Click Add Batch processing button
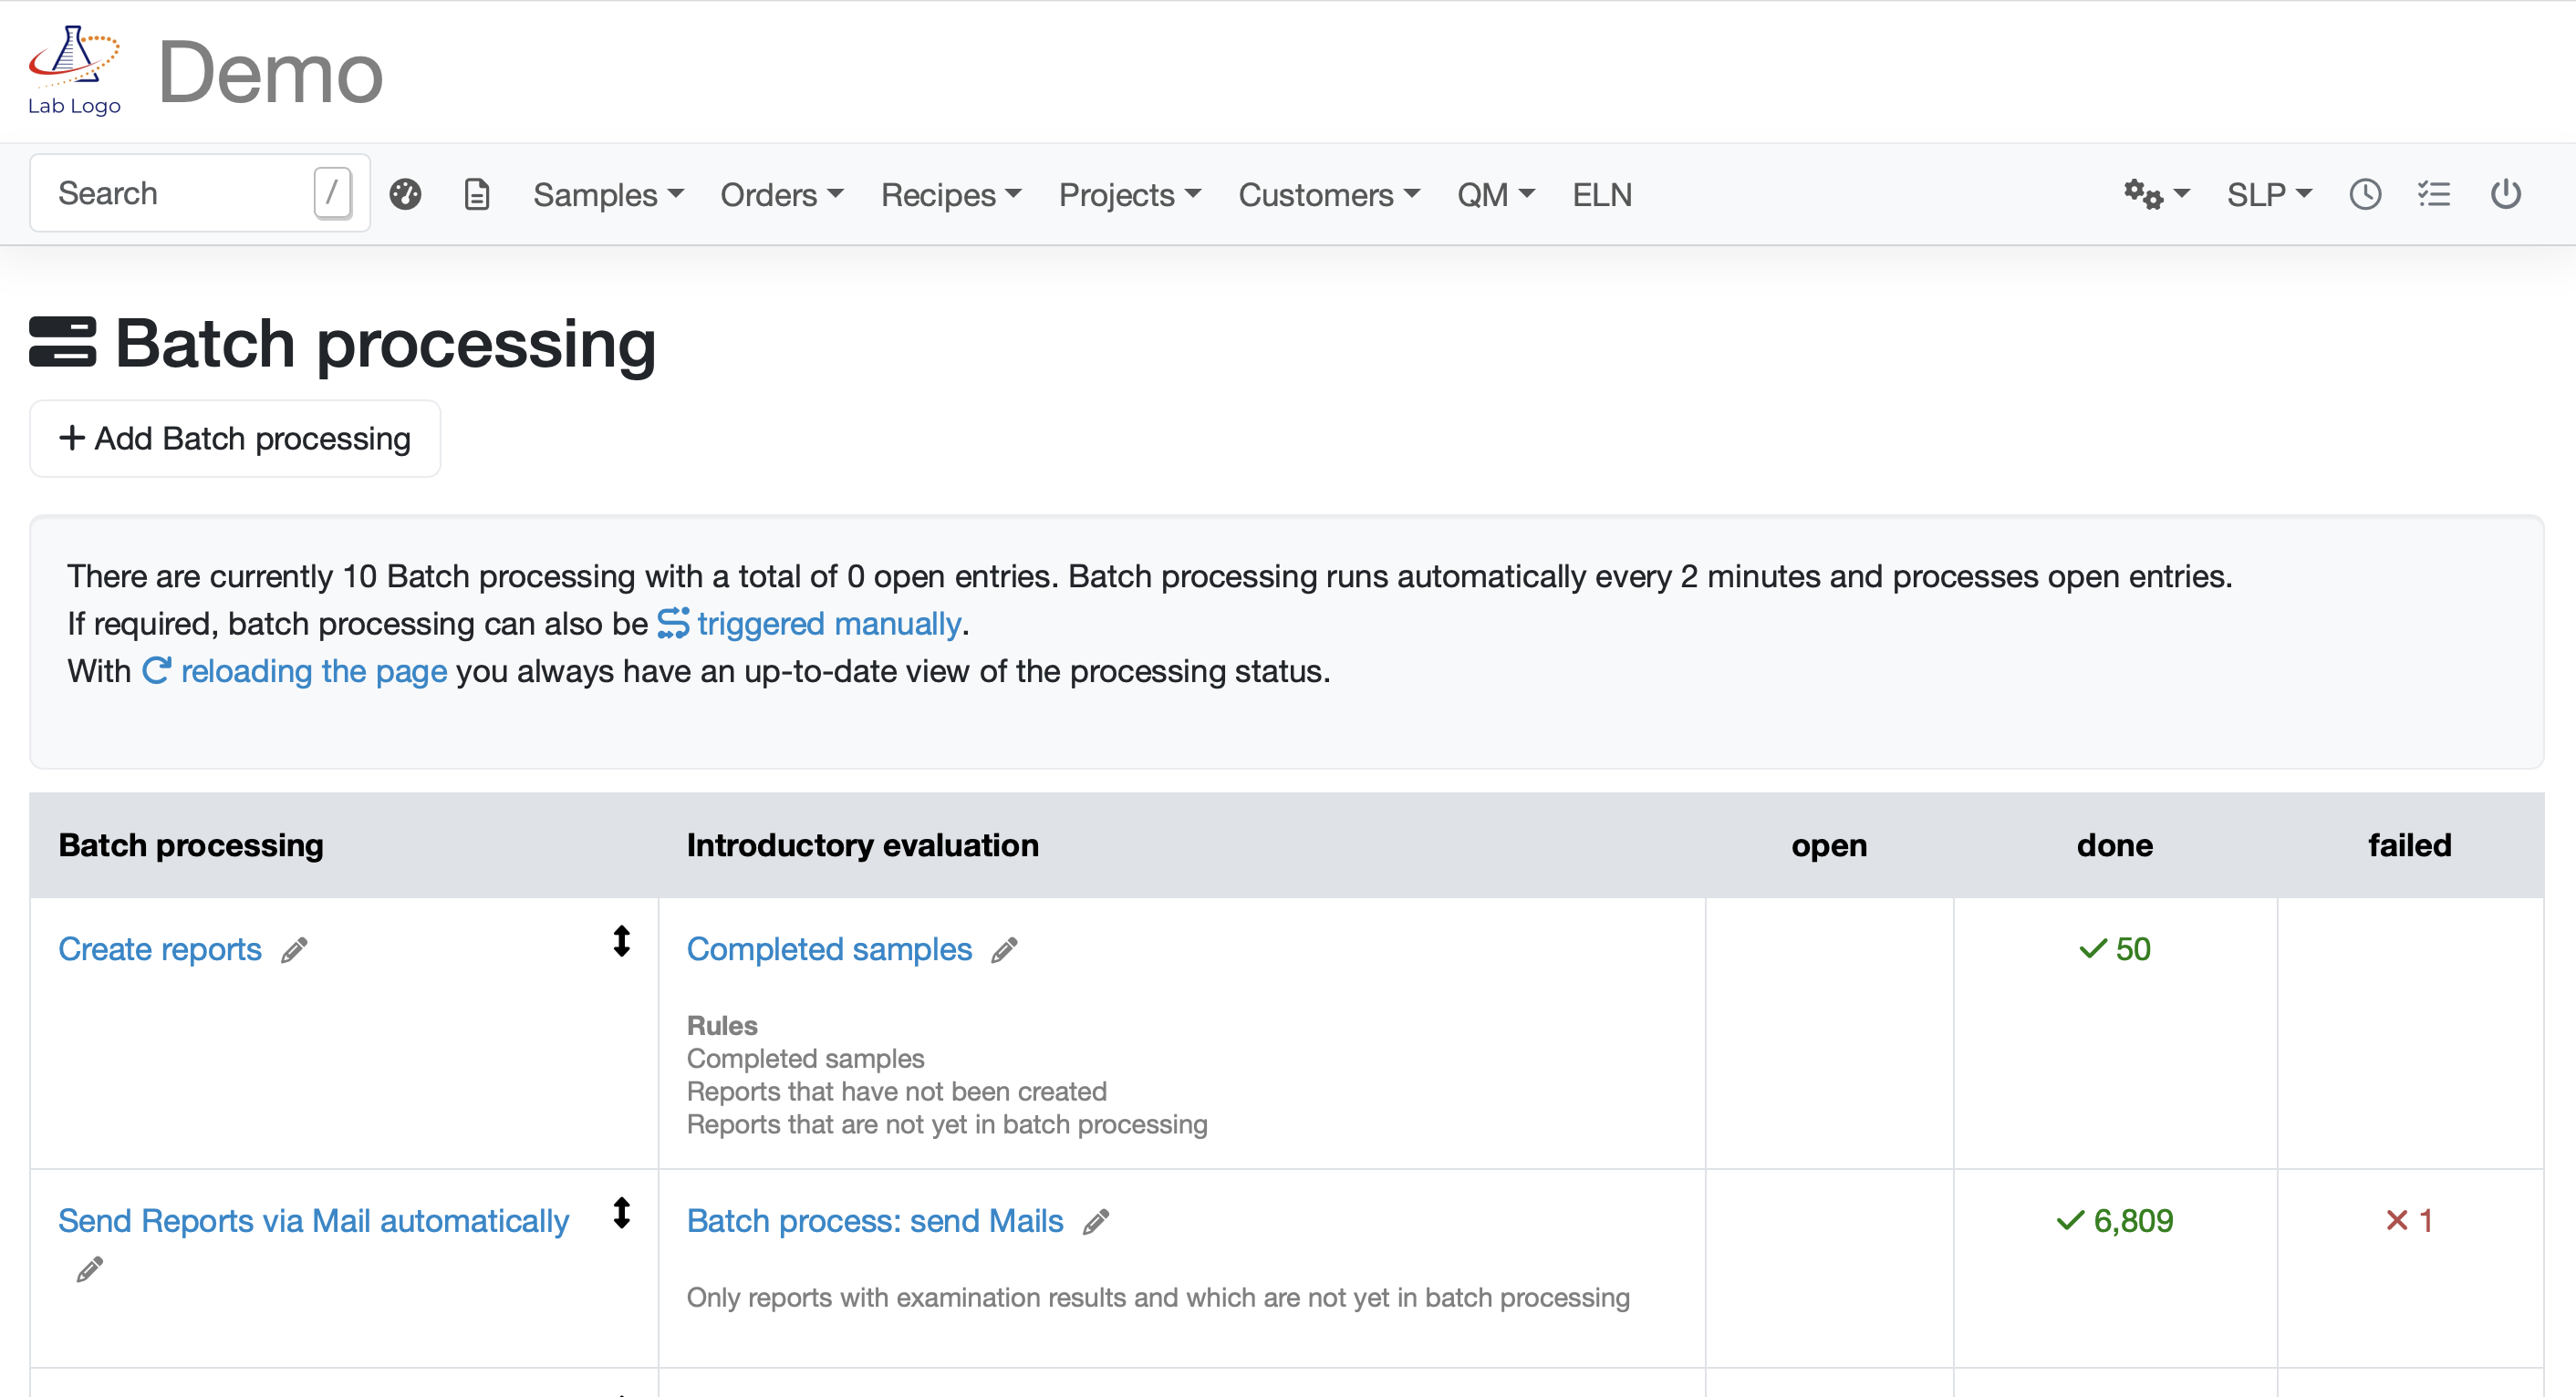2576x1397 pixels. tap(235, 439)
